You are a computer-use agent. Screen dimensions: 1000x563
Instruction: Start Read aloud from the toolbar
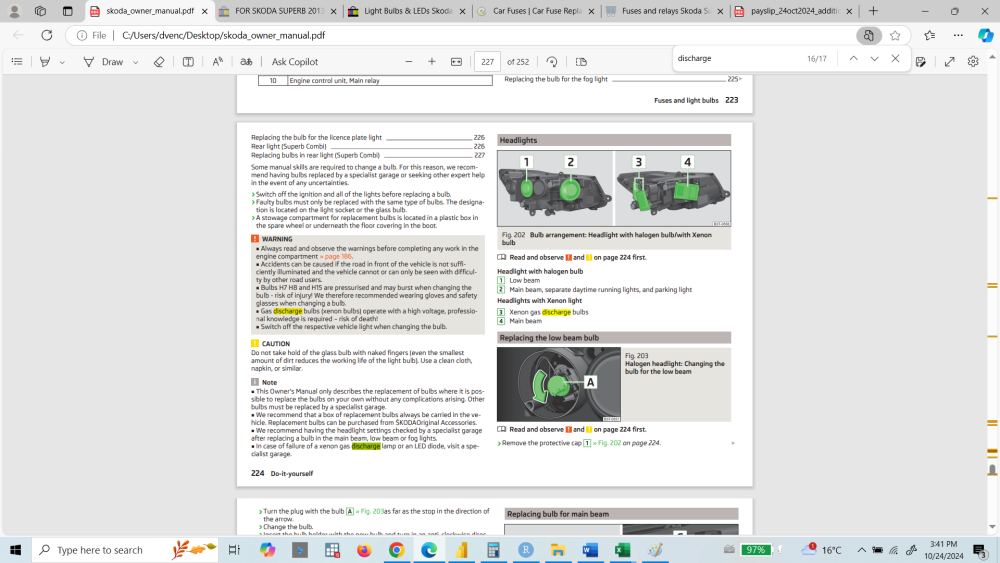coord(217,62)
